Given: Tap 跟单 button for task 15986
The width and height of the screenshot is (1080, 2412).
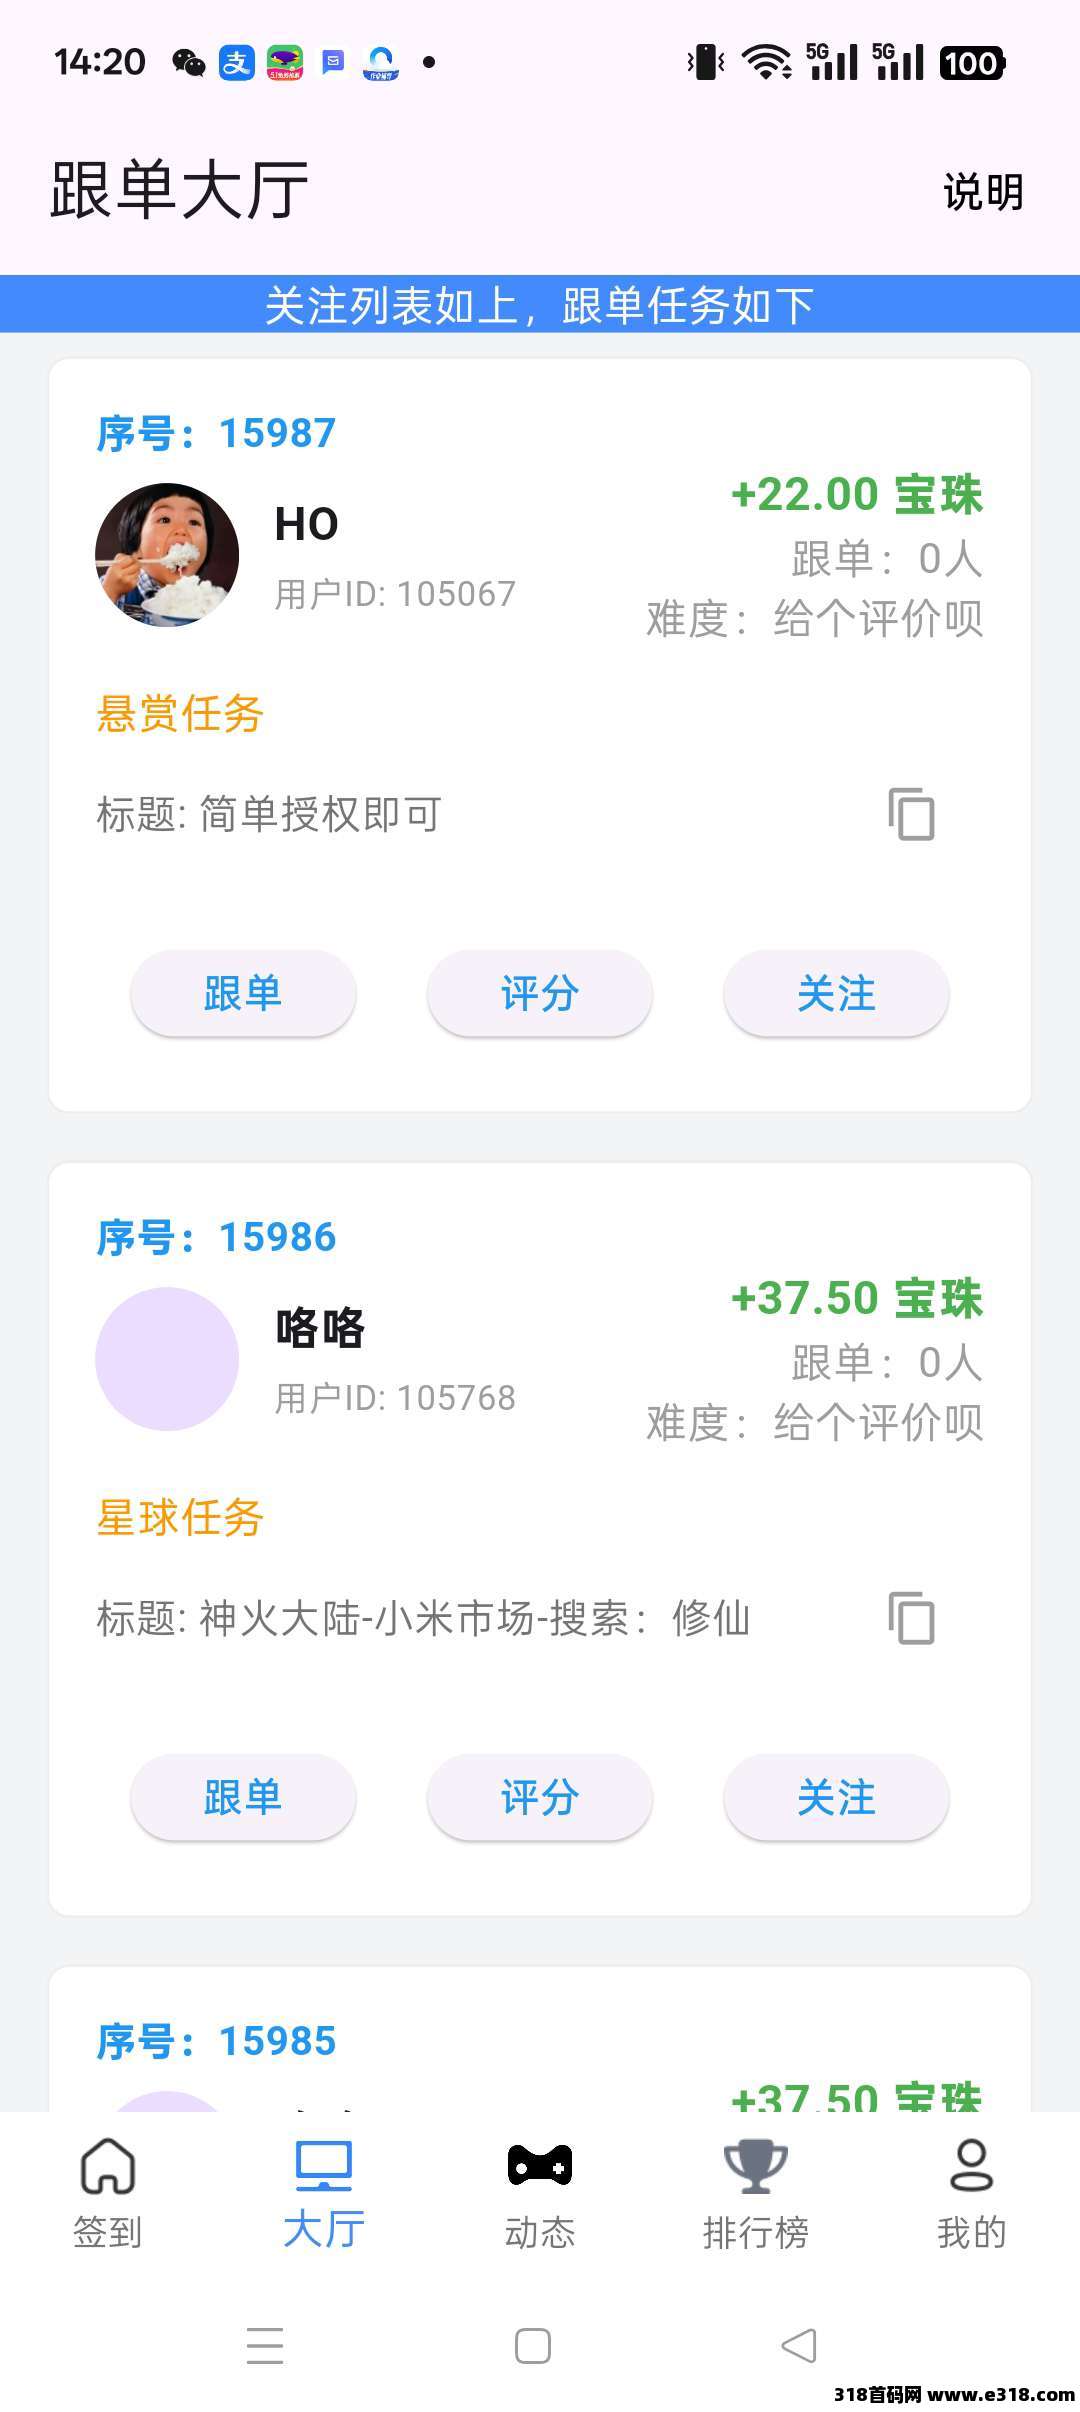Looking at the screenshot, I should pyautogui.click(x=243, y=1798).
